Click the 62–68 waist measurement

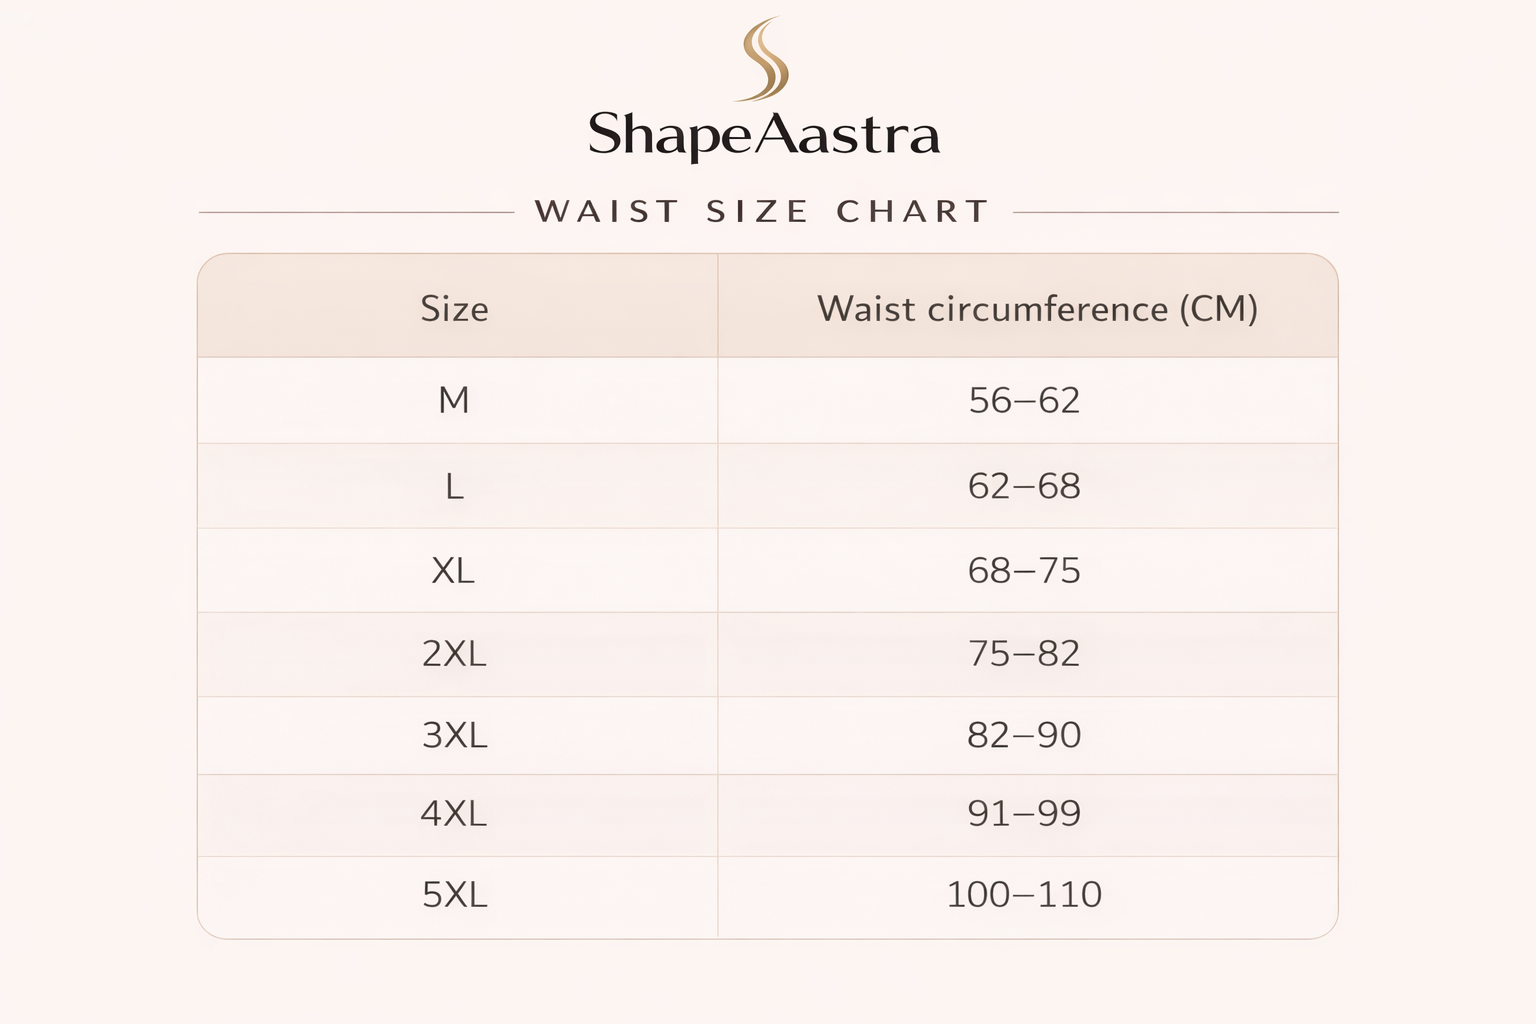click(1024, 487)
